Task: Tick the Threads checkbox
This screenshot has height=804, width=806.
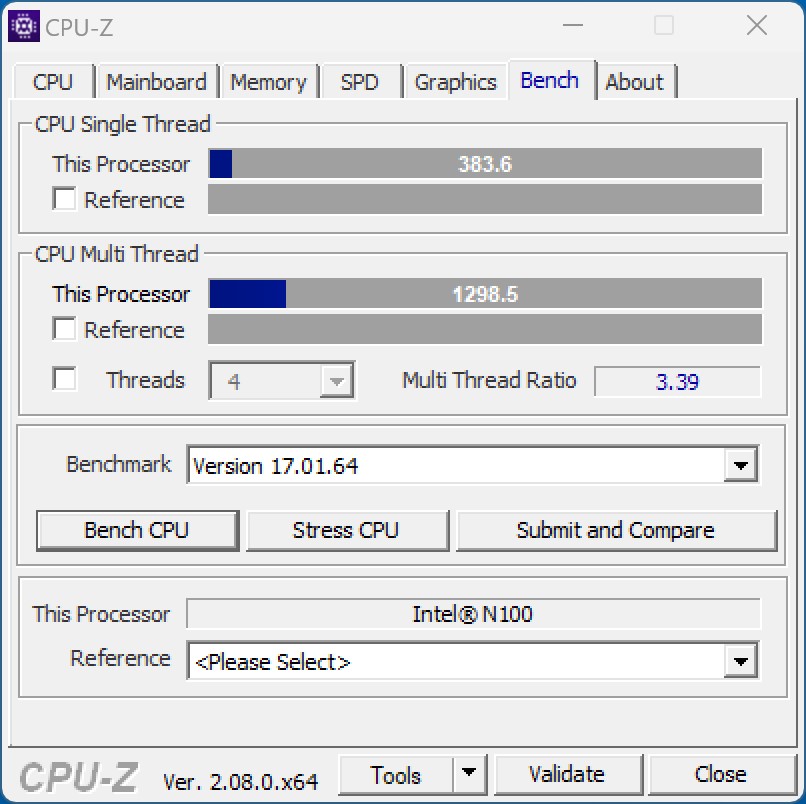Action: pos(64,379)
